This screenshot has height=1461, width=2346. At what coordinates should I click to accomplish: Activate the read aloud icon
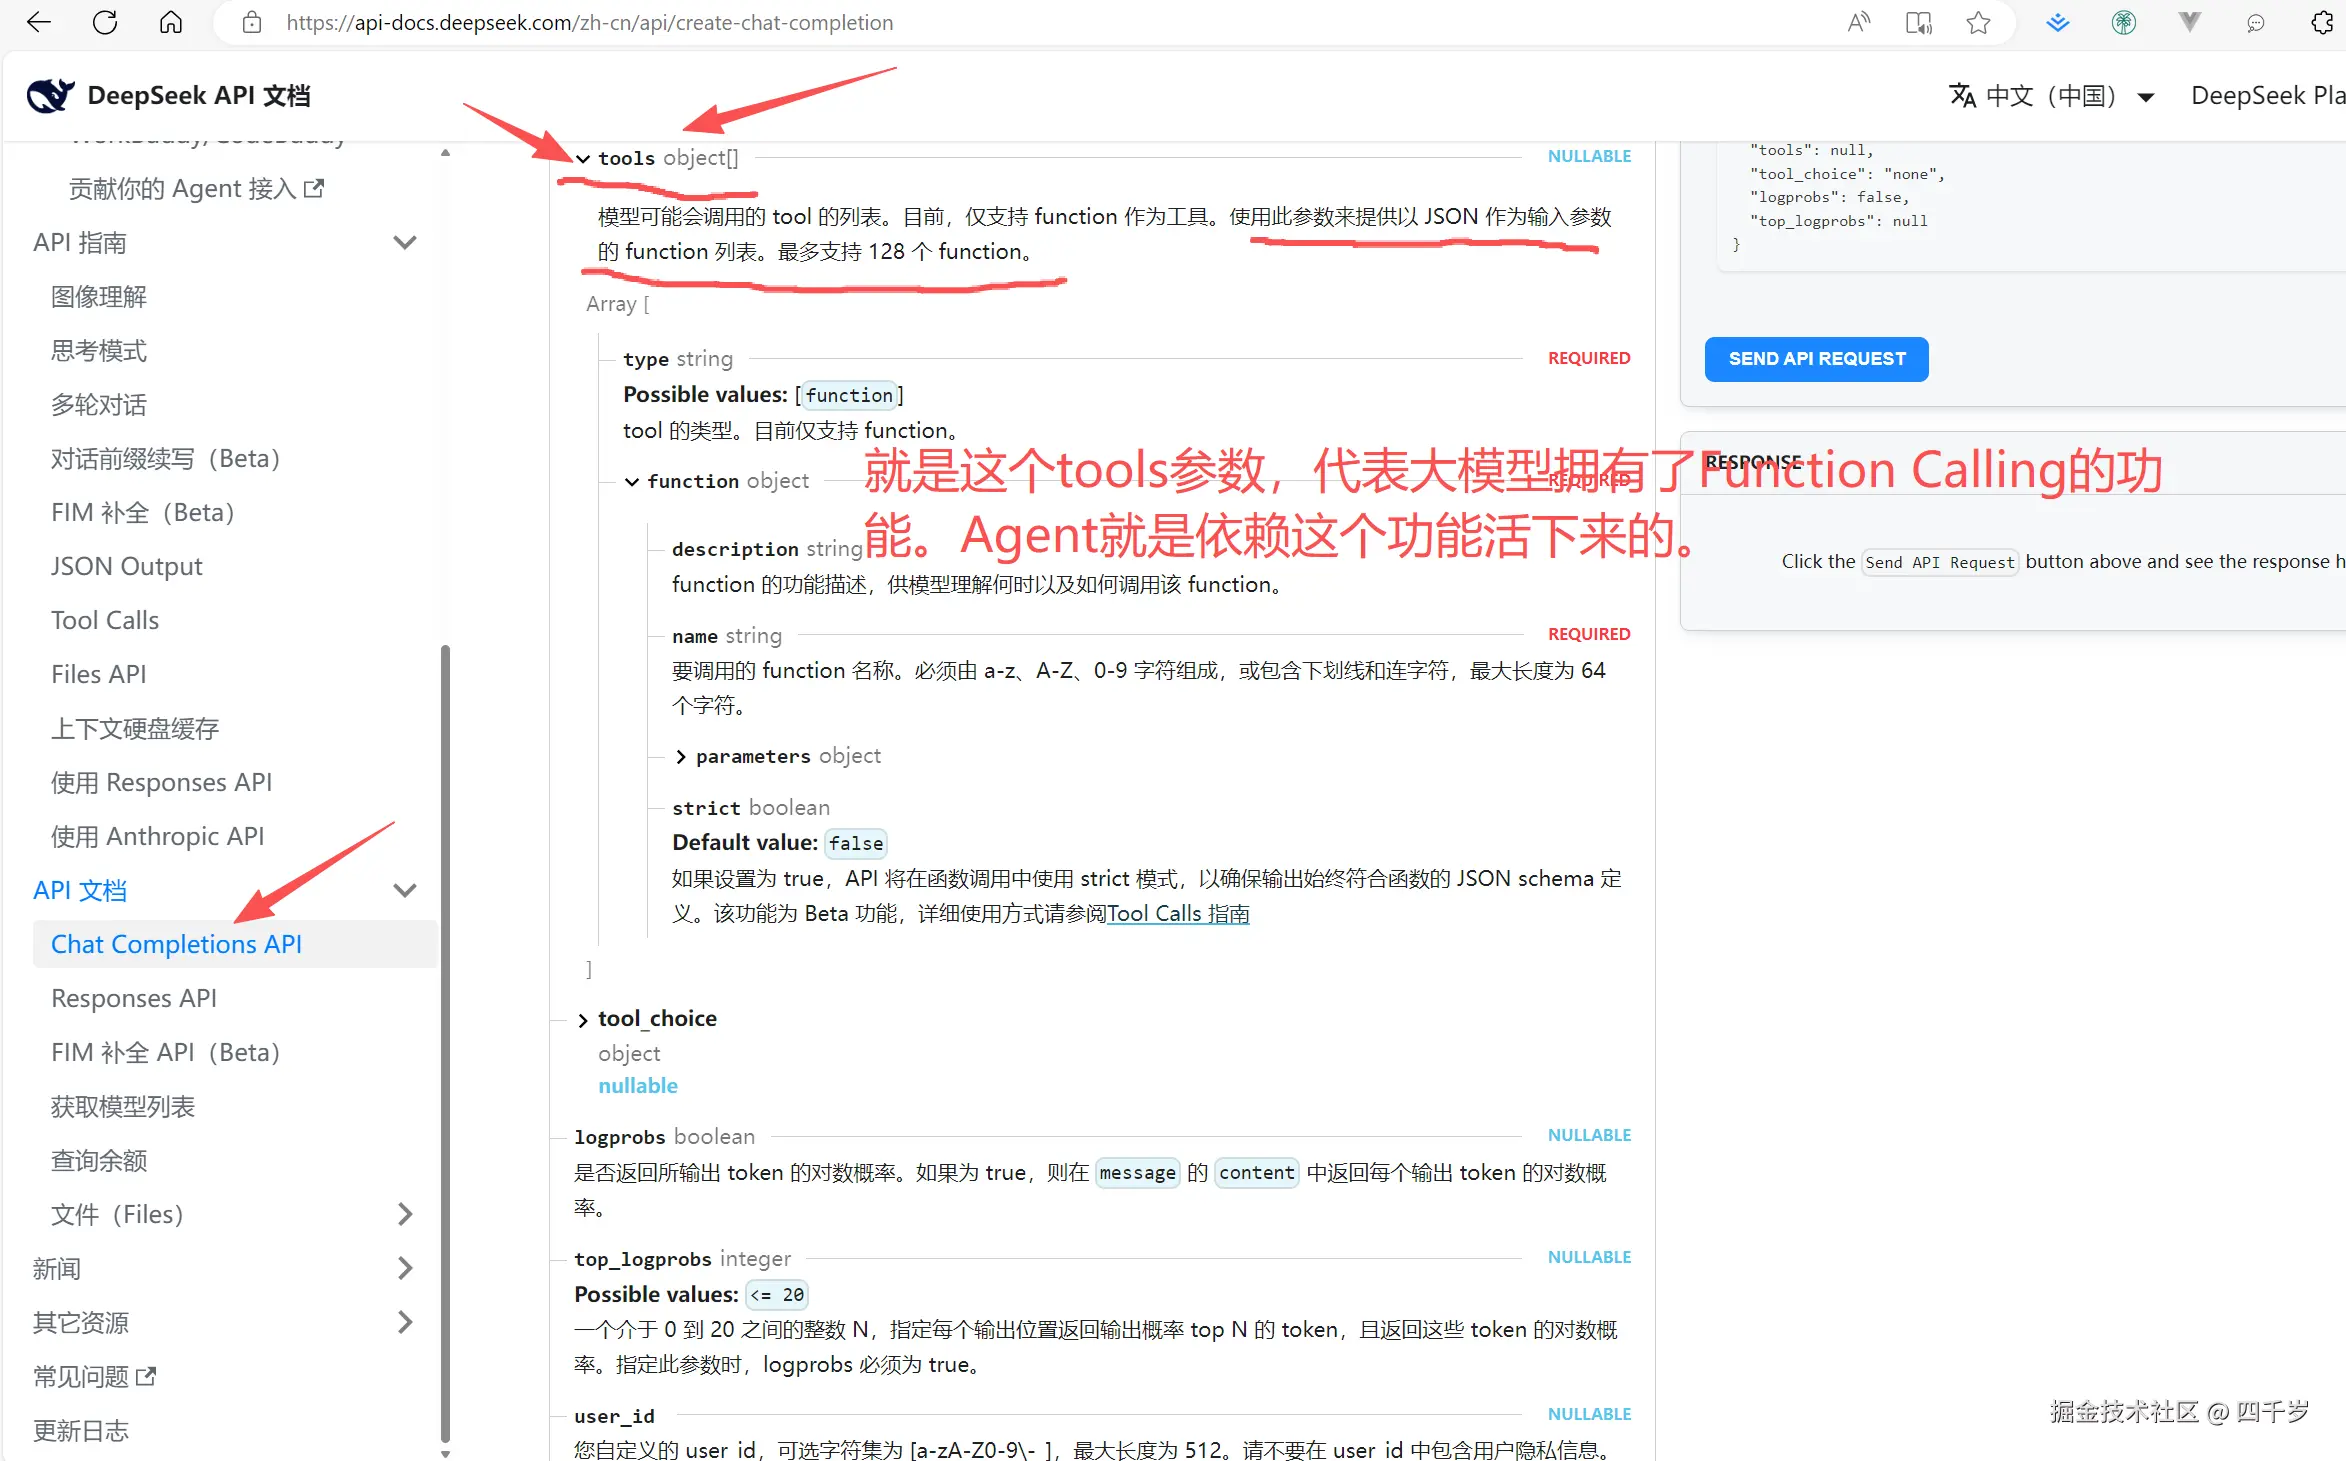click(x=1858, y=22)
